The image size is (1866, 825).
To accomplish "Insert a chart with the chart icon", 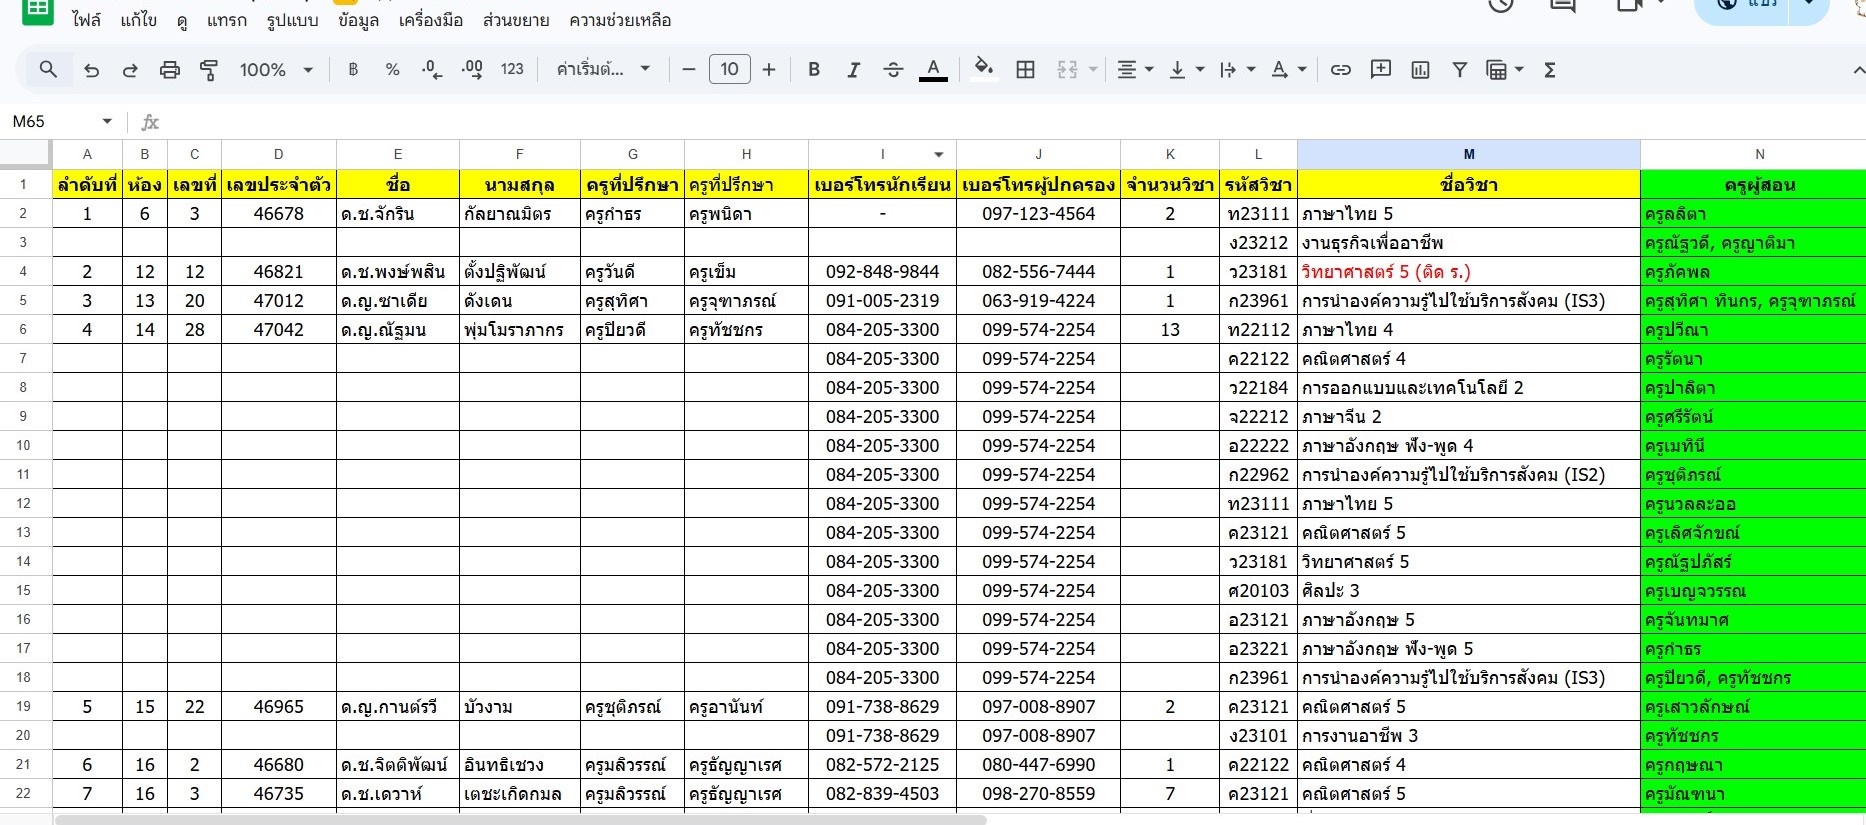I will (x=1420, y=70).
